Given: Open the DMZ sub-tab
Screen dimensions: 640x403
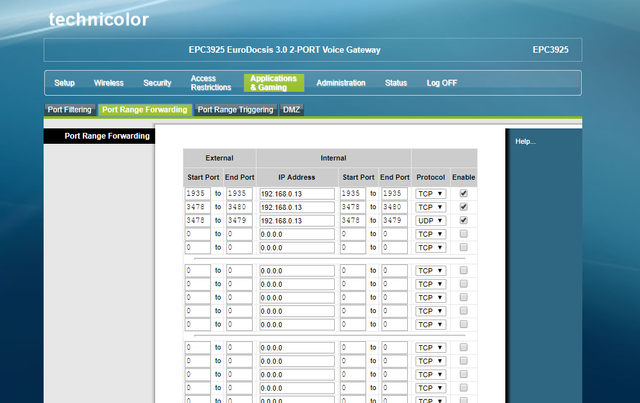Looking at the screenshot, I should [x=291, y=109].
